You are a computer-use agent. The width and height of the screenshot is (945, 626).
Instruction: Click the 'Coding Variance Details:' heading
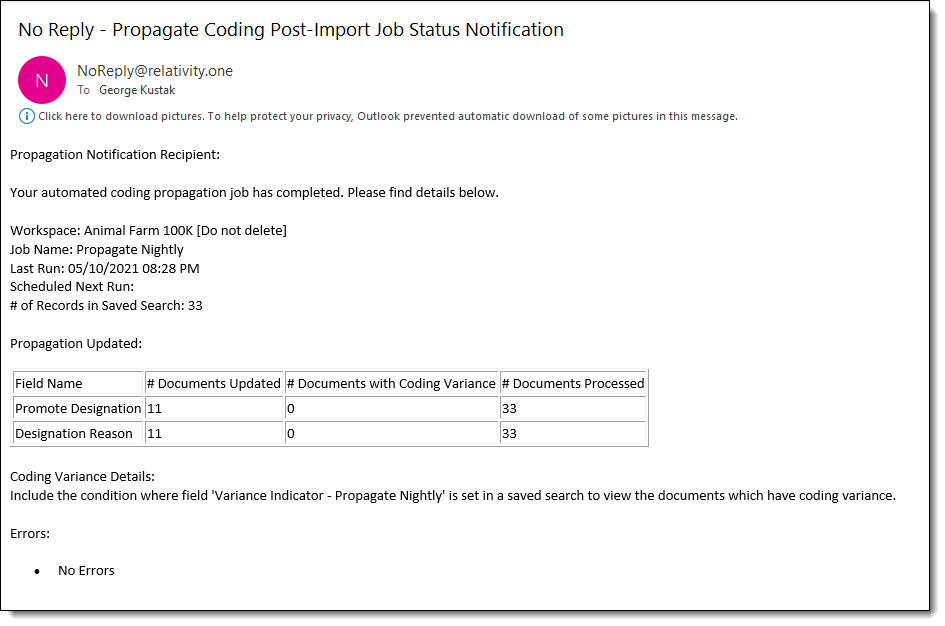click(x=83, y=477)
